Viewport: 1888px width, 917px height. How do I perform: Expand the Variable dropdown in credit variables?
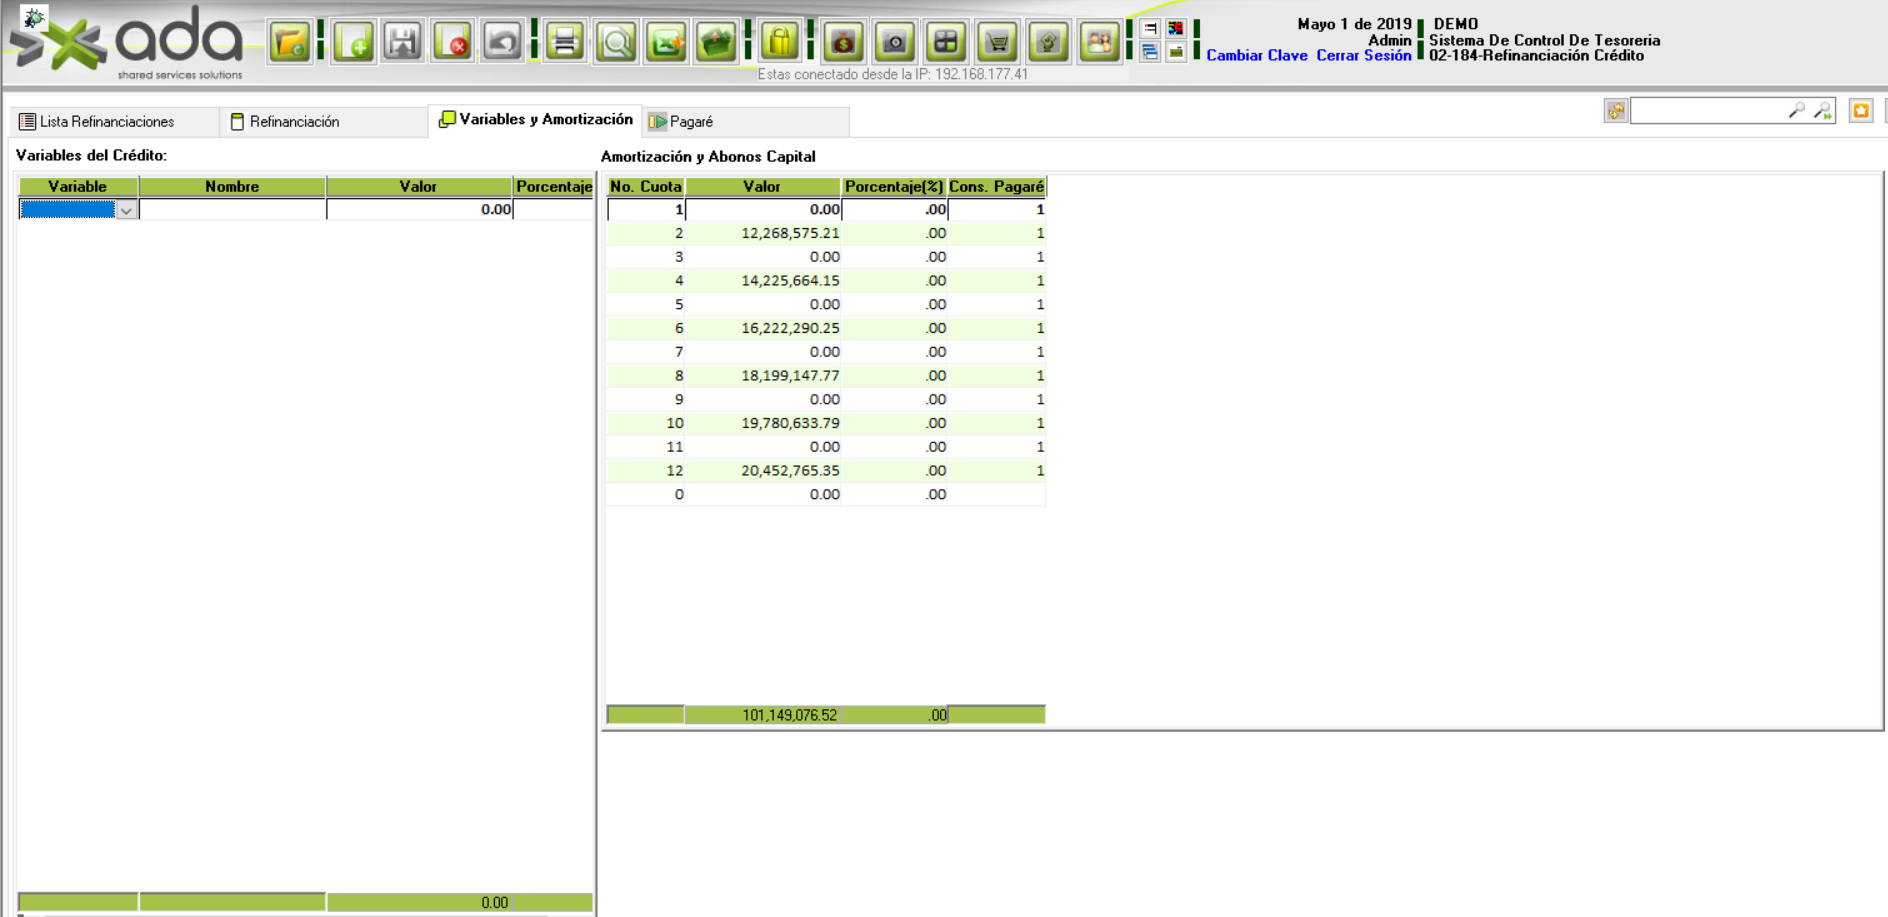[x=126, y=210]
